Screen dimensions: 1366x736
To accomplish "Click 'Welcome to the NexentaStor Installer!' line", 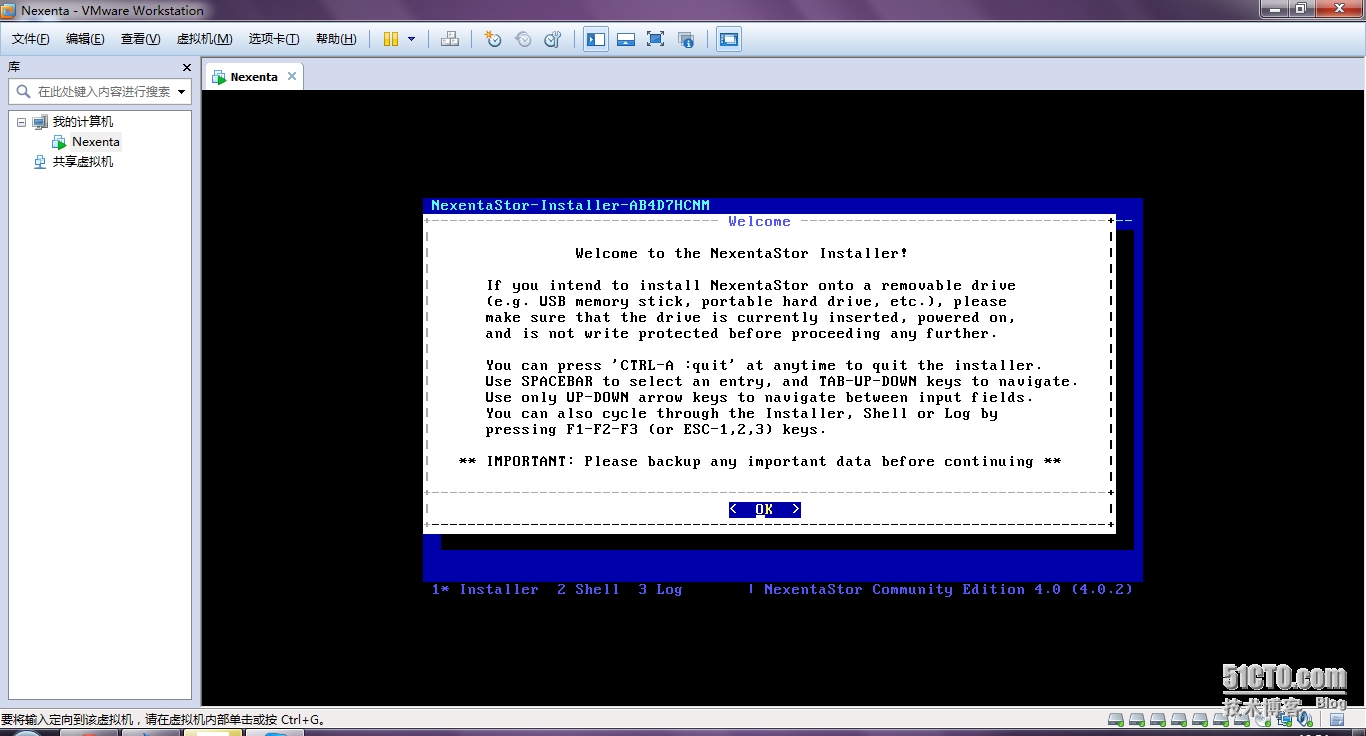I will coord(742,253).
